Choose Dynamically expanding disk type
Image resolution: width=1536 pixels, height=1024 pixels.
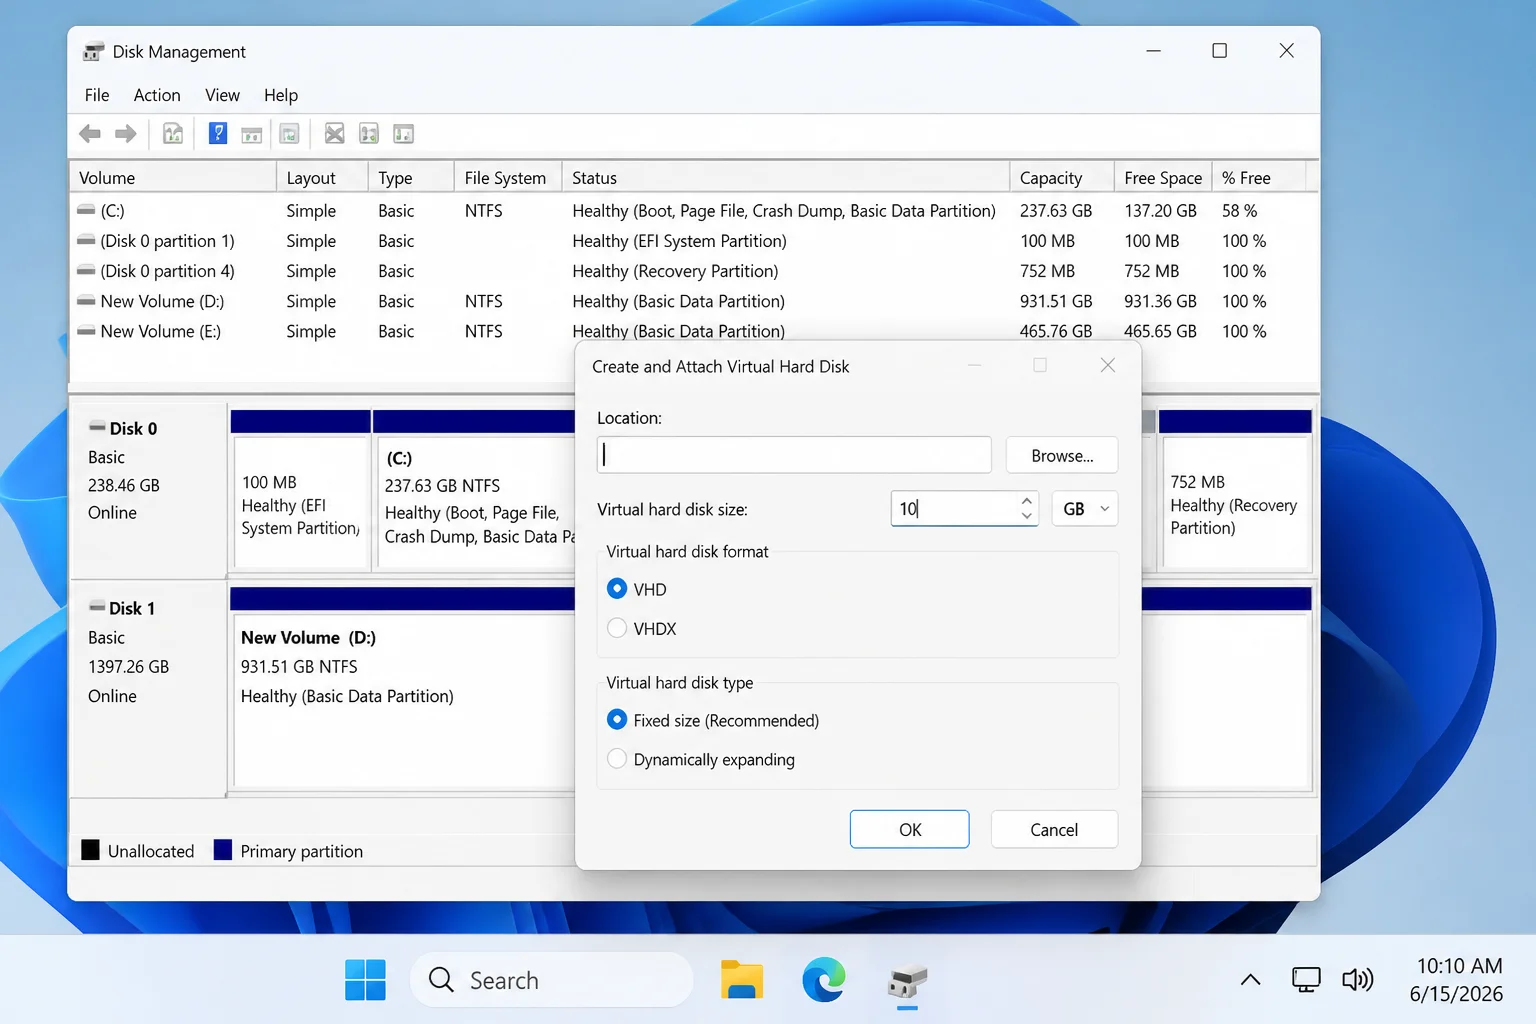pyautogui.click(x=617, y=759)
